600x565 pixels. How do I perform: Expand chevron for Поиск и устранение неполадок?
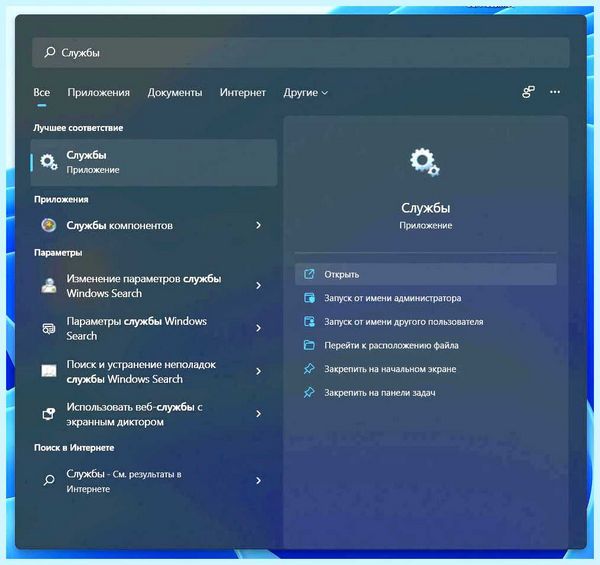pyautogui.click(x=259, y=371)
